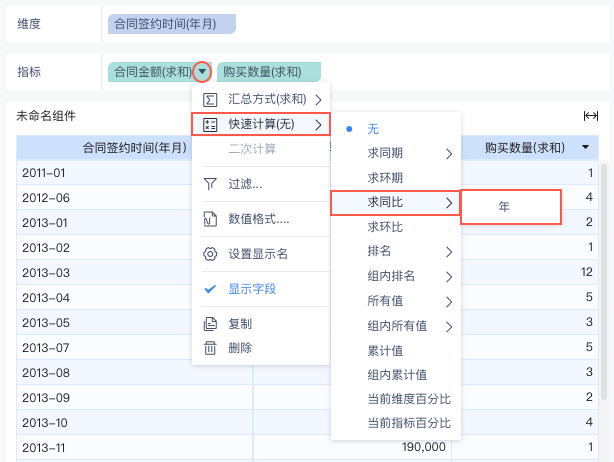Expand the 汇总方式(求和) submenu arrow
The width and height of the screenshot is (614, 462).
(318, 100)
